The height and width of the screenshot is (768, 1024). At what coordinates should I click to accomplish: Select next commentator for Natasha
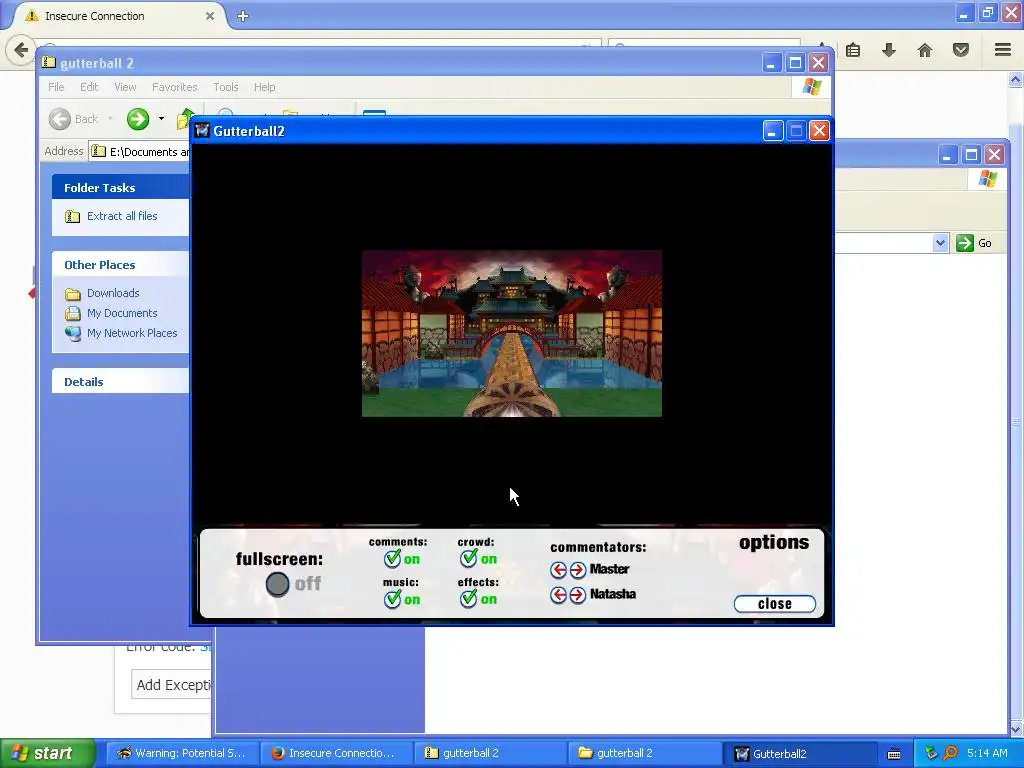pos(578,595)
